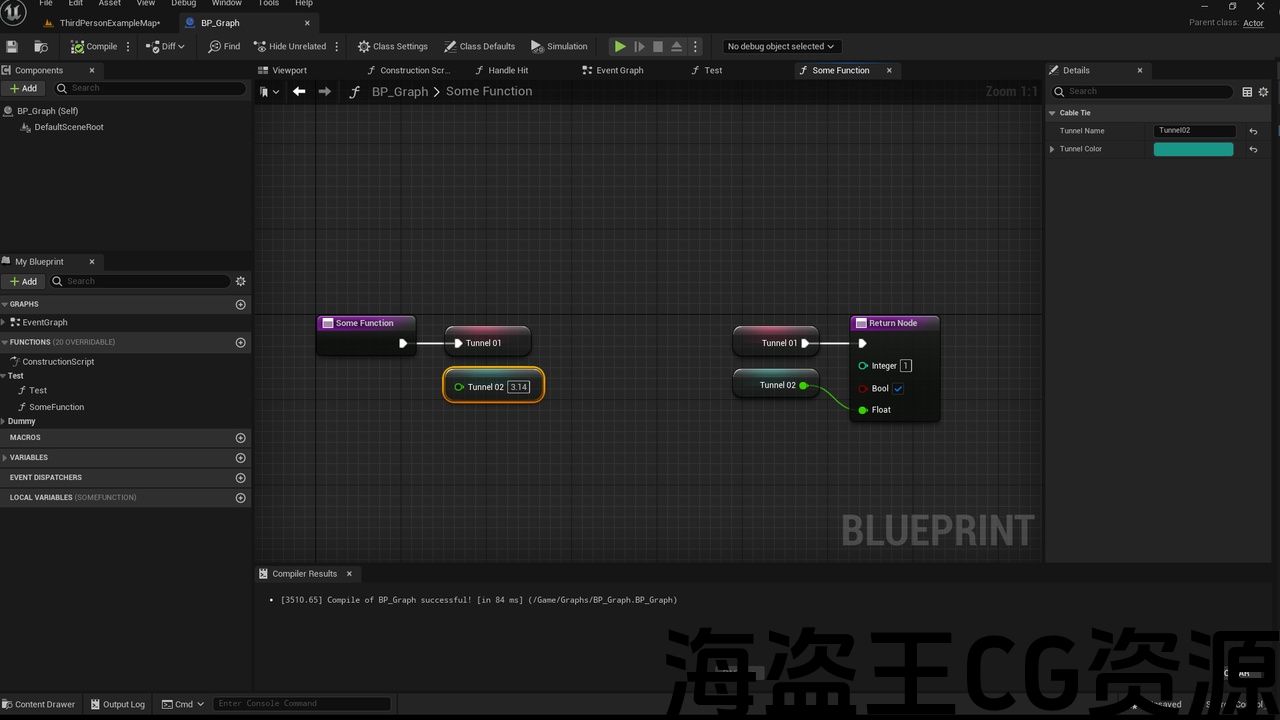The height and width of the screenshot is (720, 1280).
Task: Open the debug object selection dropdown
Action: (x=781, y=46)
